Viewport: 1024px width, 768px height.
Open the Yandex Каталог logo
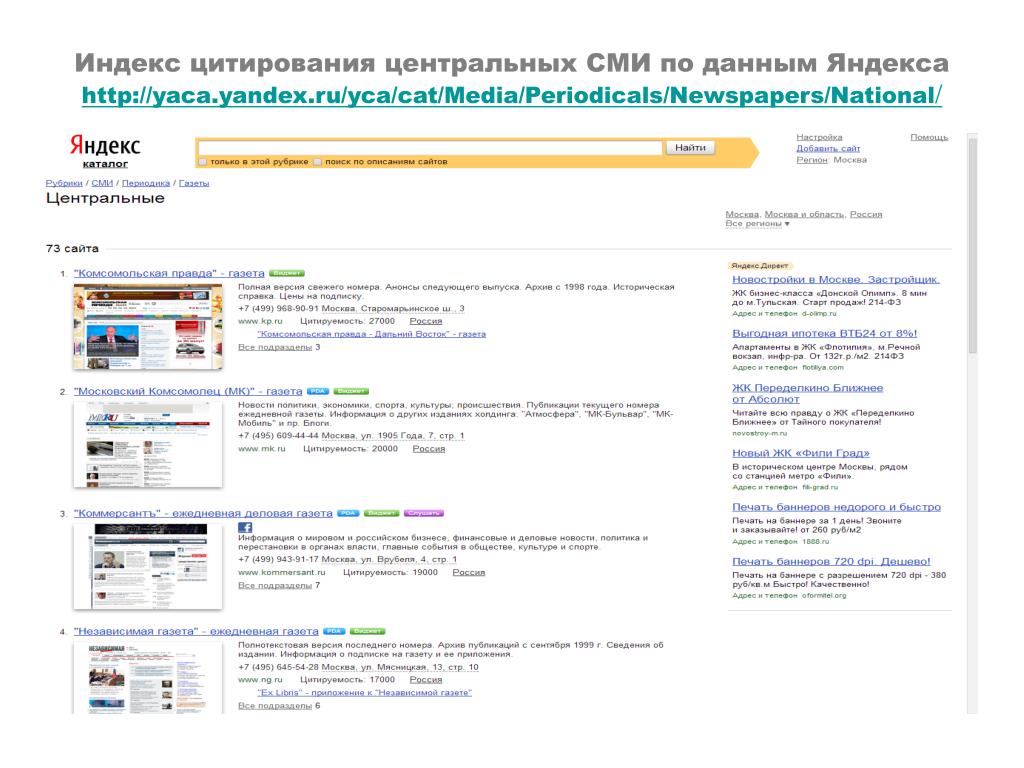104,152
